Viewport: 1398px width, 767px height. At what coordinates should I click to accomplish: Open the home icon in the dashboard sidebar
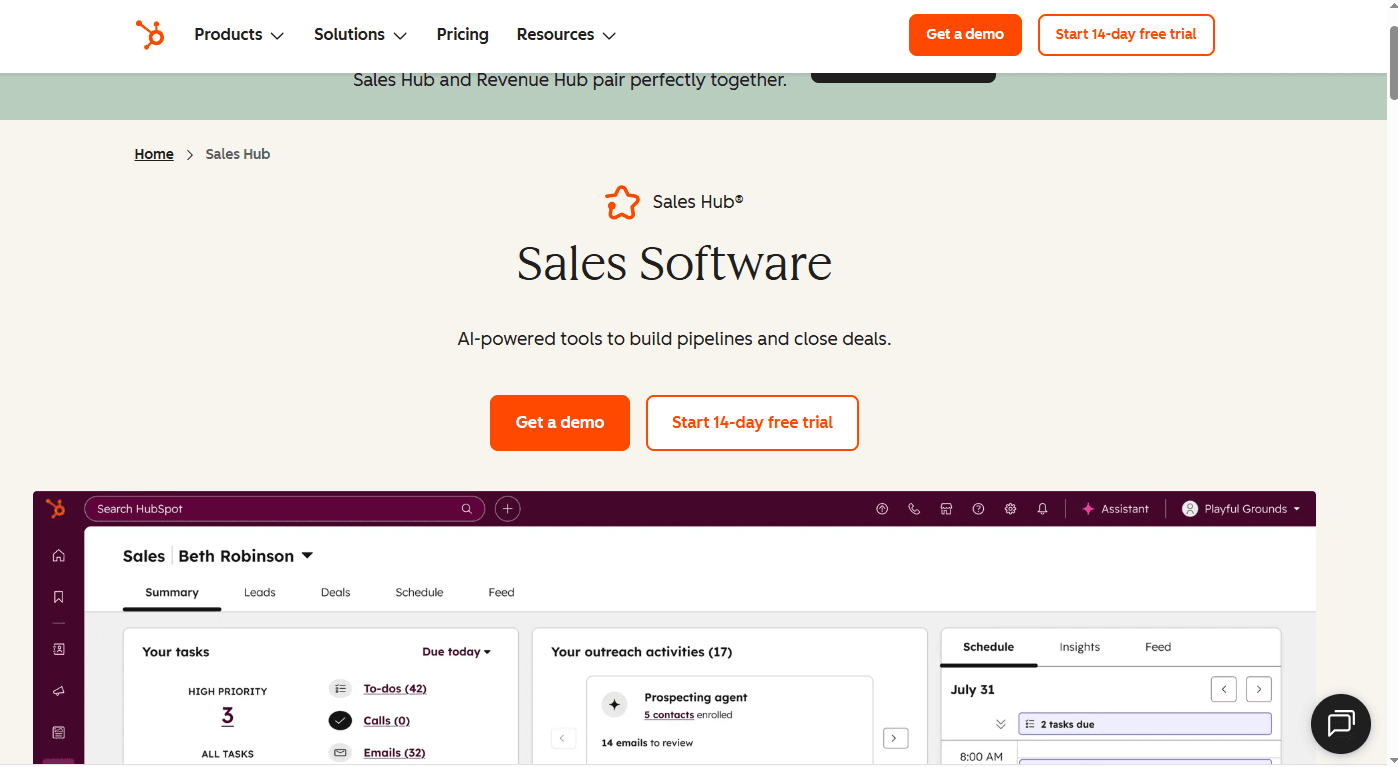point(59,556)
